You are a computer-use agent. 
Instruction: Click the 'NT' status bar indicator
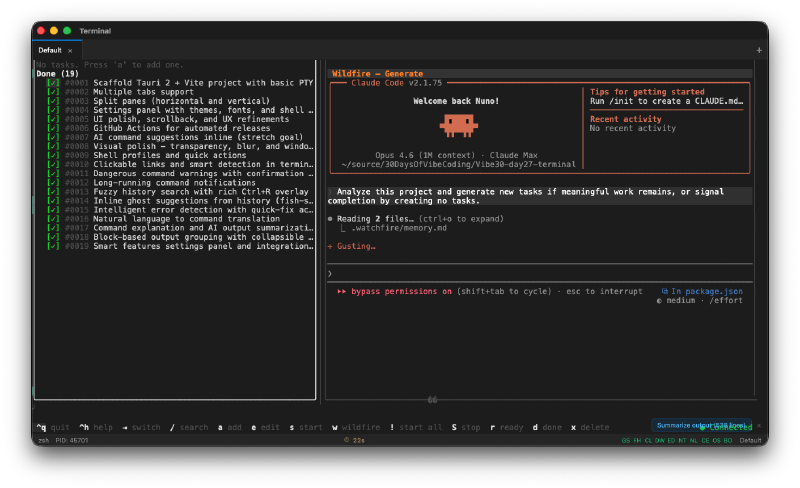tap(682, 441)
